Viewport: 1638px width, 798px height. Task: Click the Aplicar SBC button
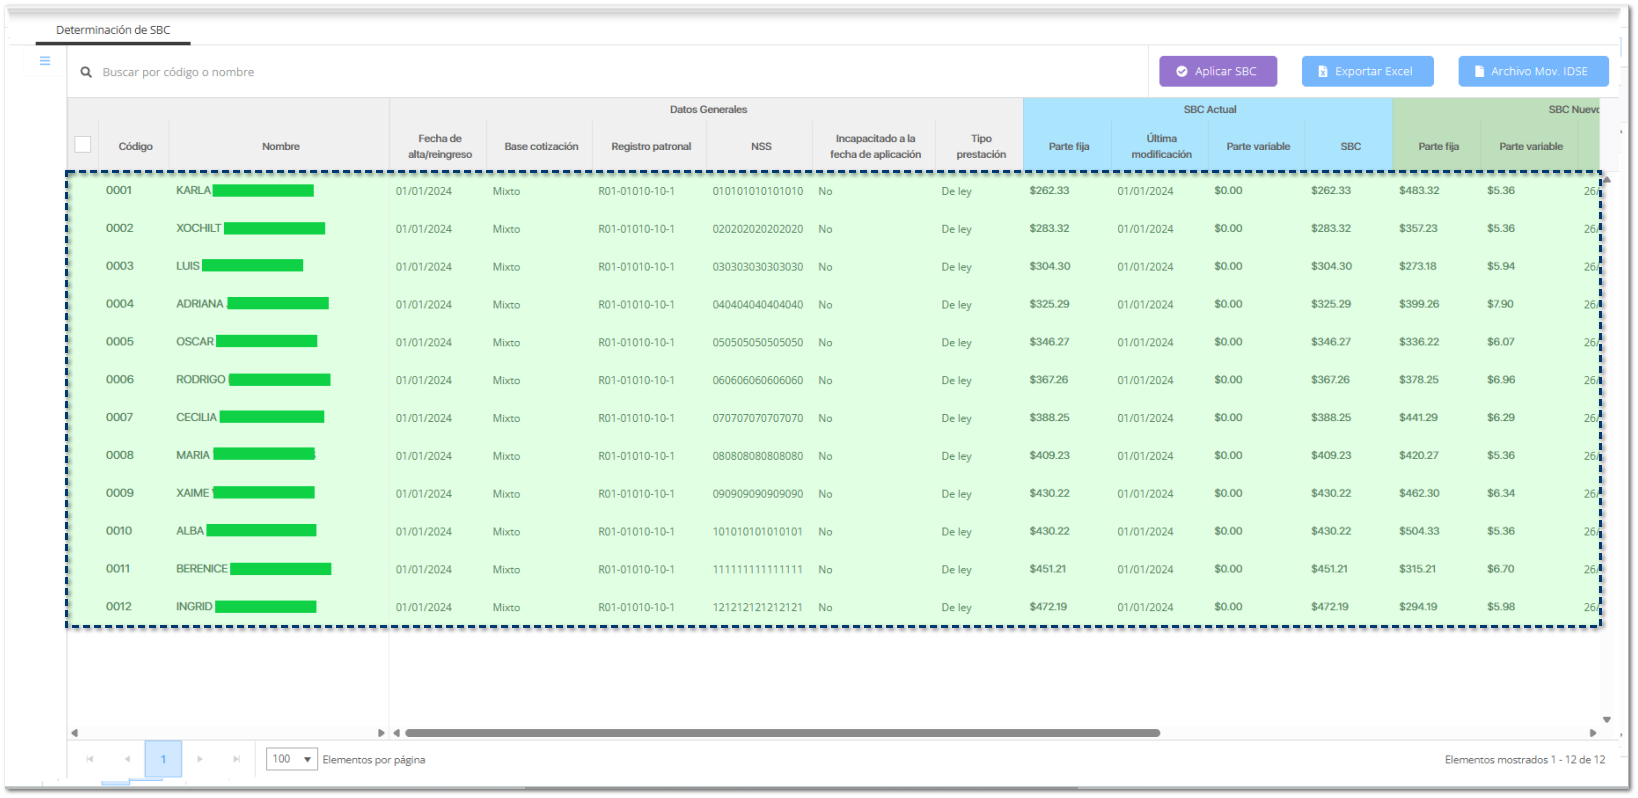pos(1217,71)
